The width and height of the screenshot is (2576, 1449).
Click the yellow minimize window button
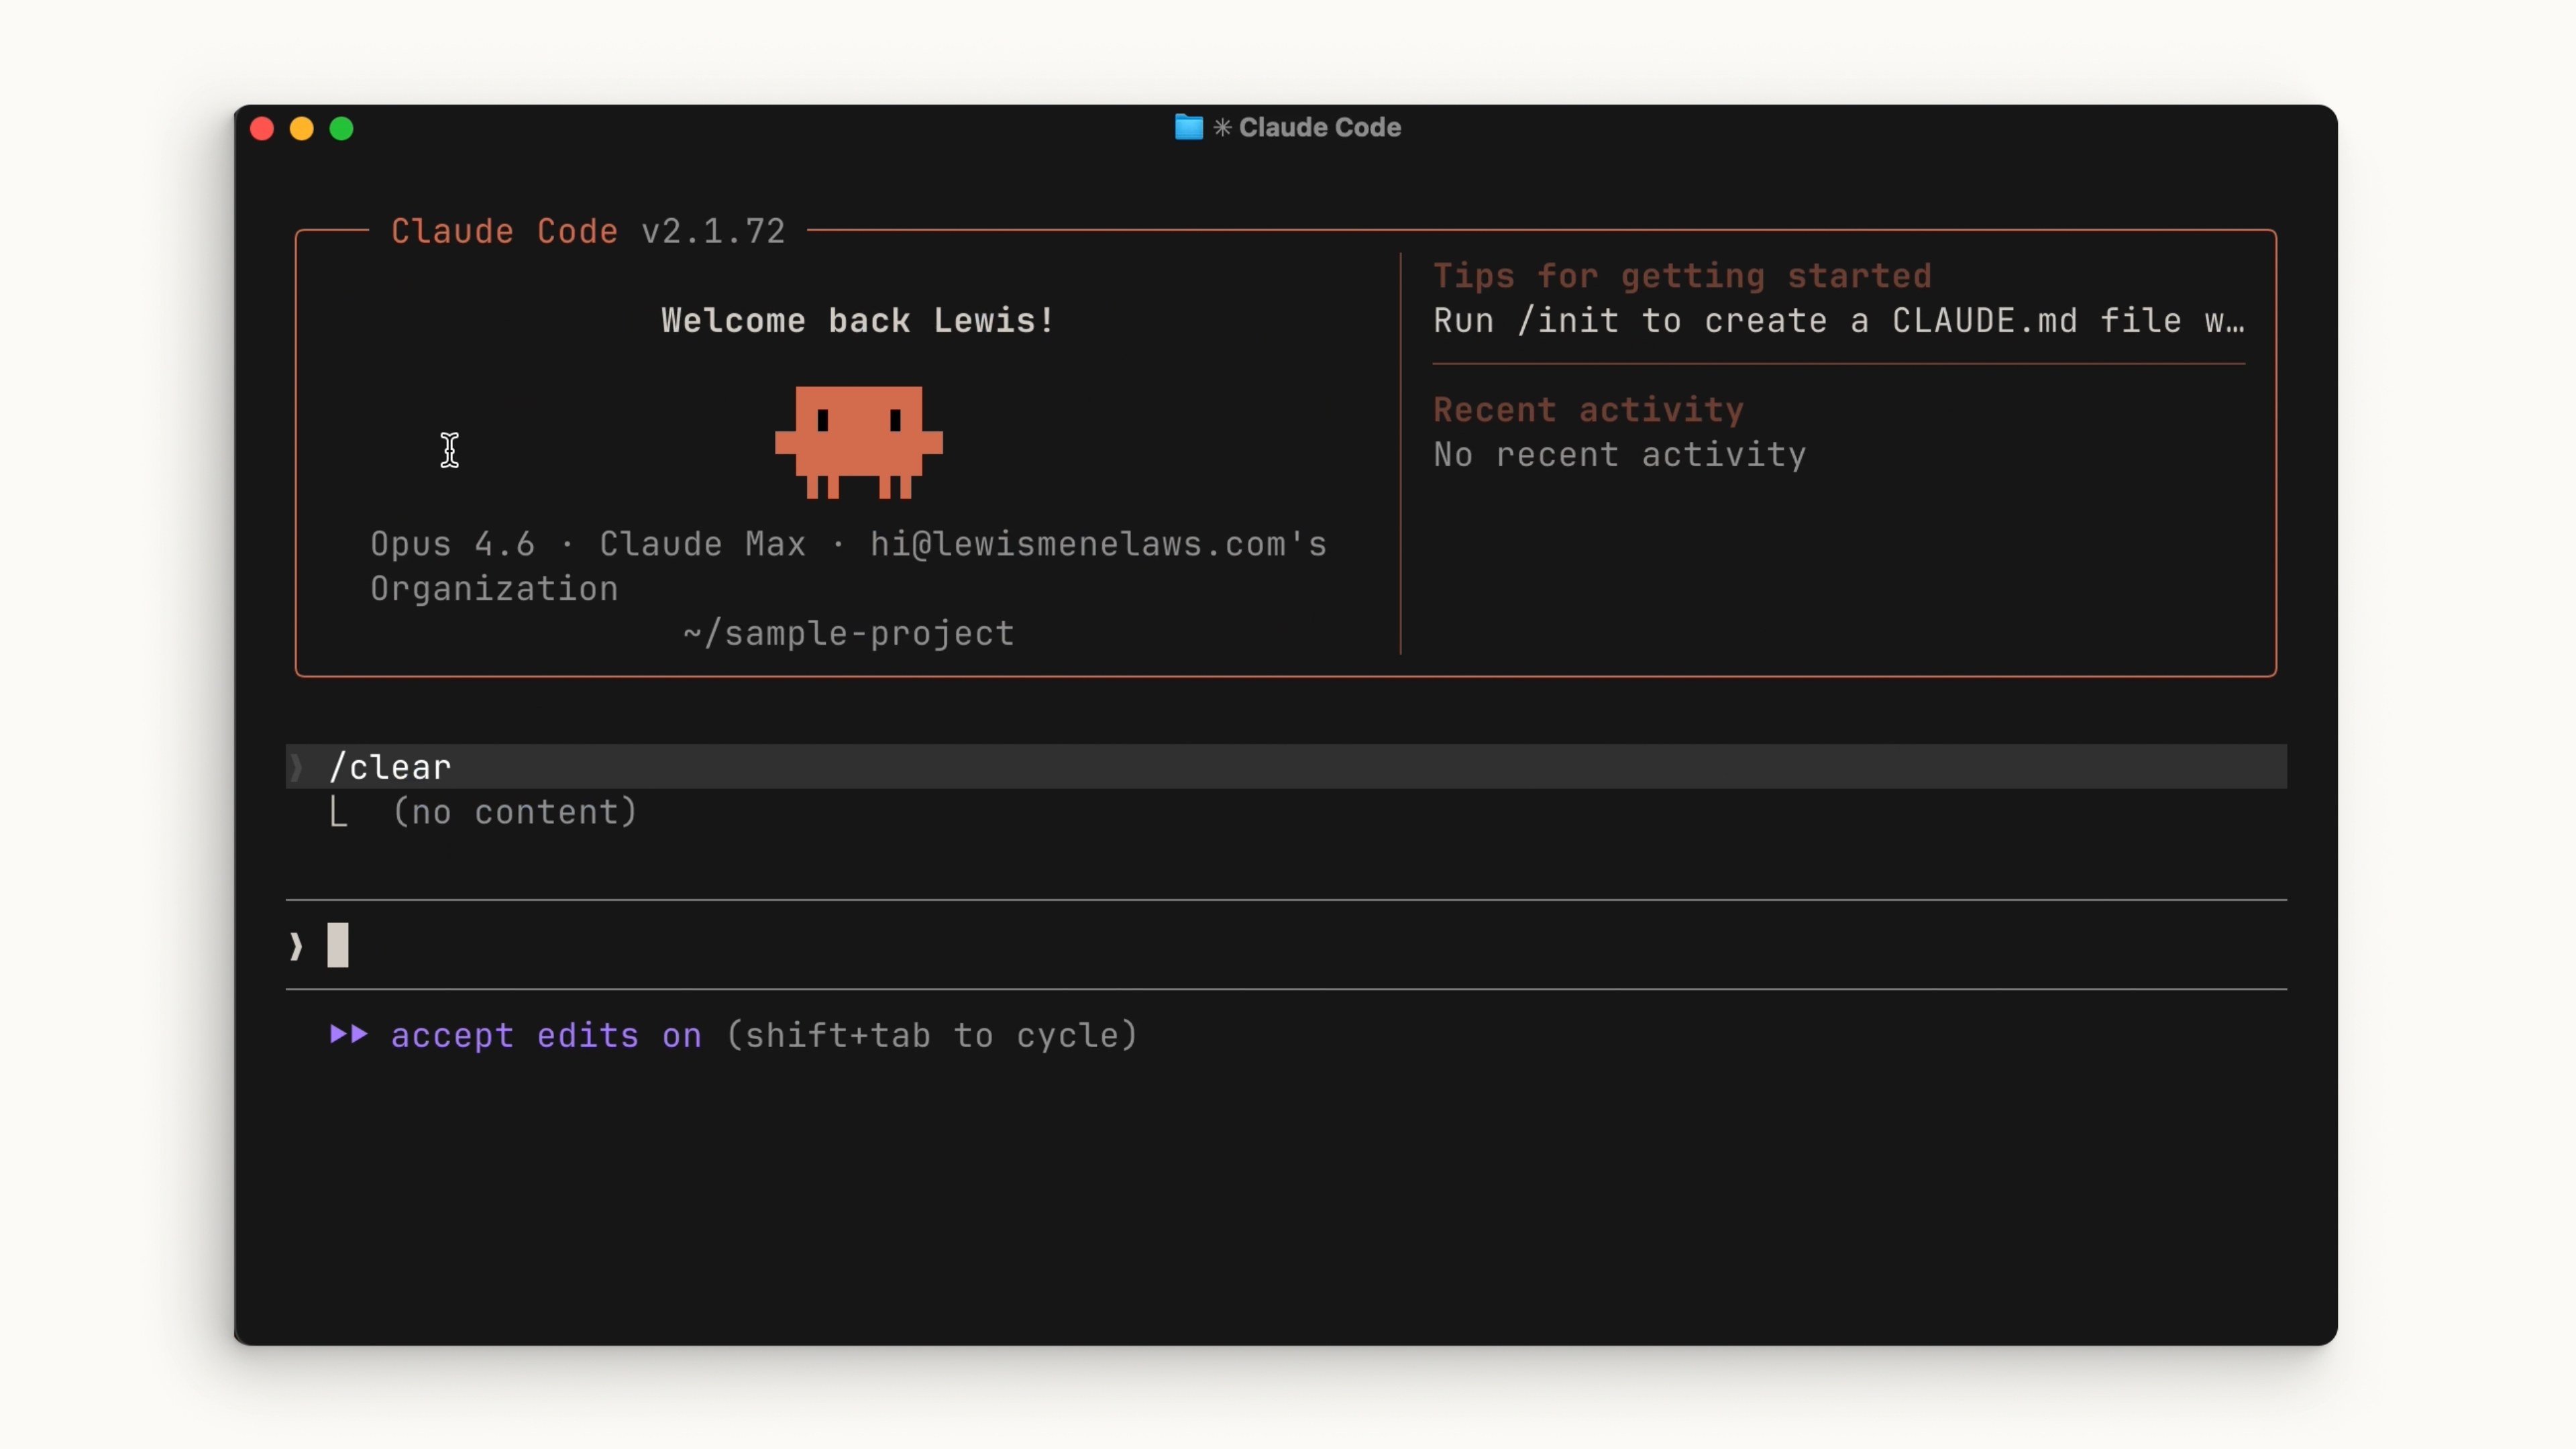click(x=301, y=128)
